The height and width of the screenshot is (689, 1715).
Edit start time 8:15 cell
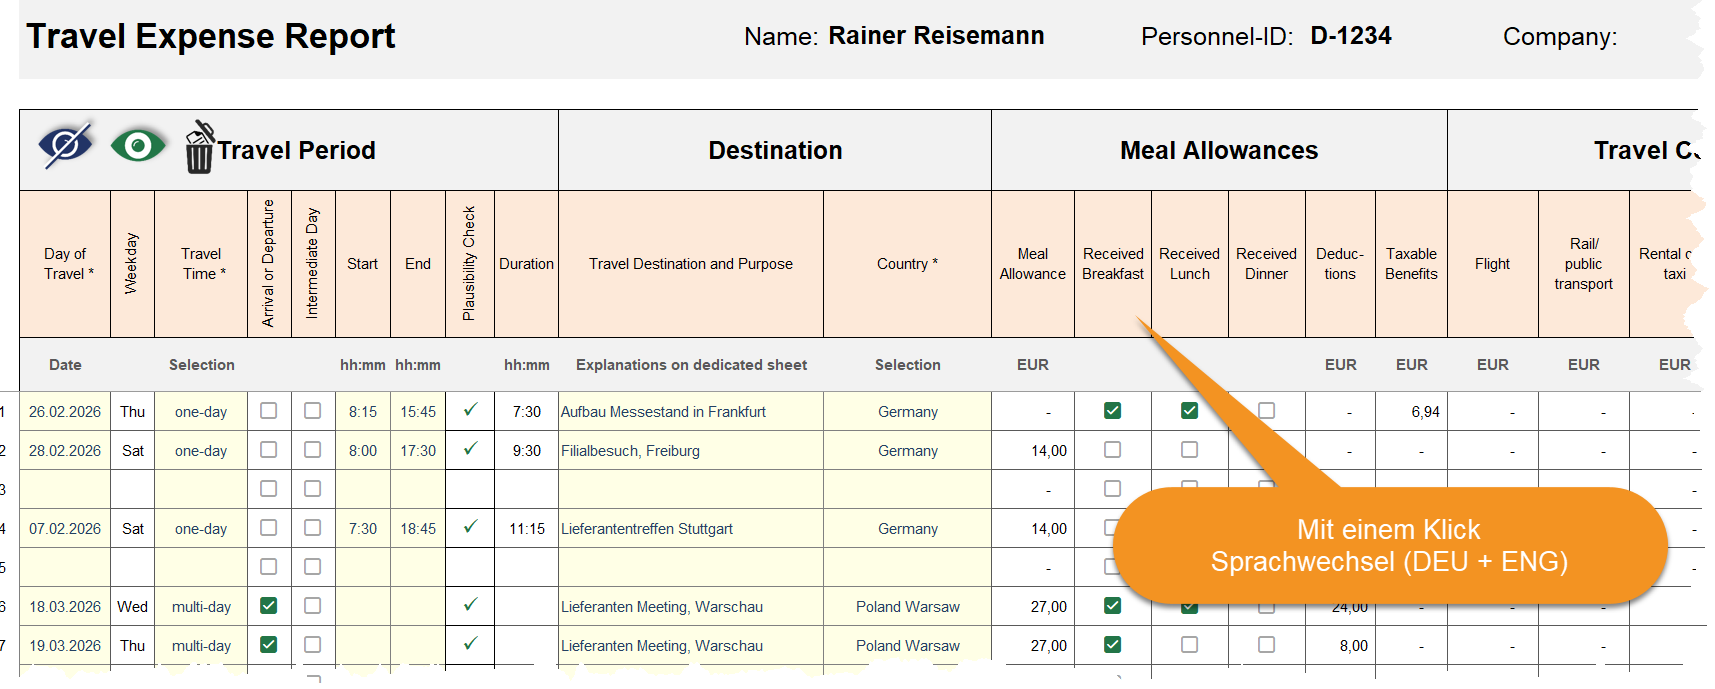pos(362,412)
